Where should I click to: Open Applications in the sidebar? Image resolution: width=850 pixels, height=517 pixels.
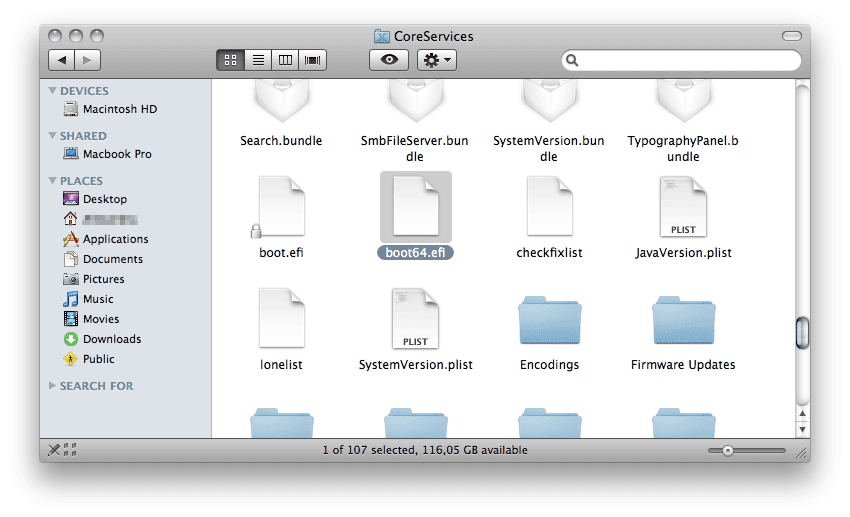[x=106, y=239]
